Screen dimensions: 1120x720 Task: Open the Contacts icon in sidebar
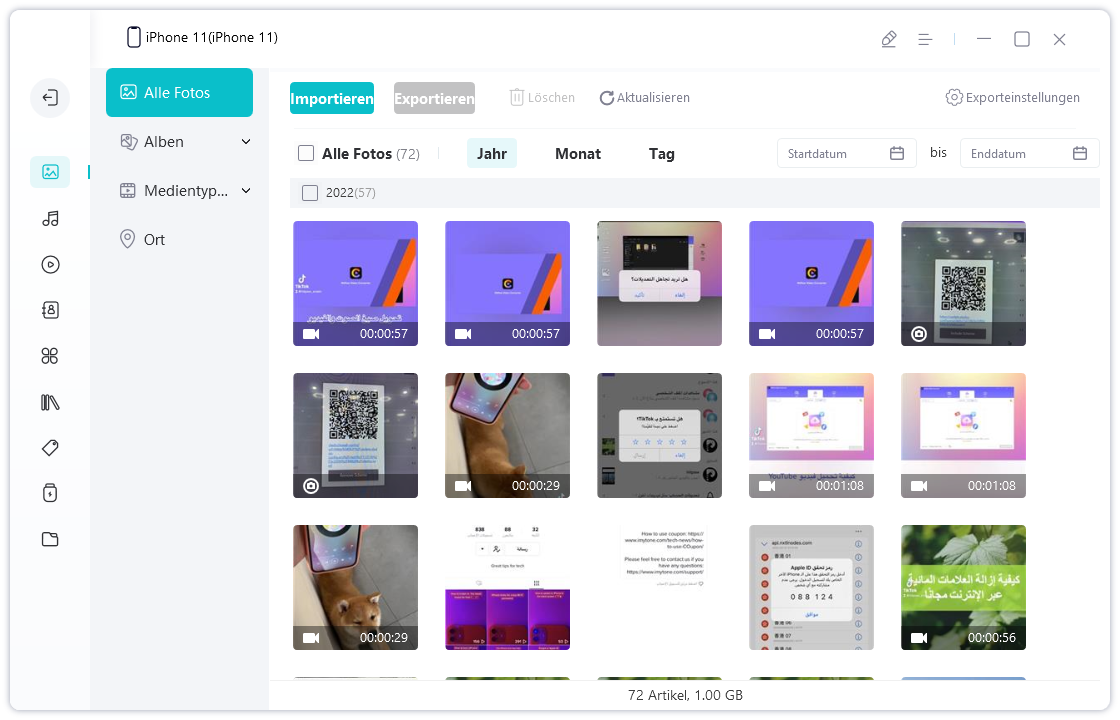coord(50,310)
